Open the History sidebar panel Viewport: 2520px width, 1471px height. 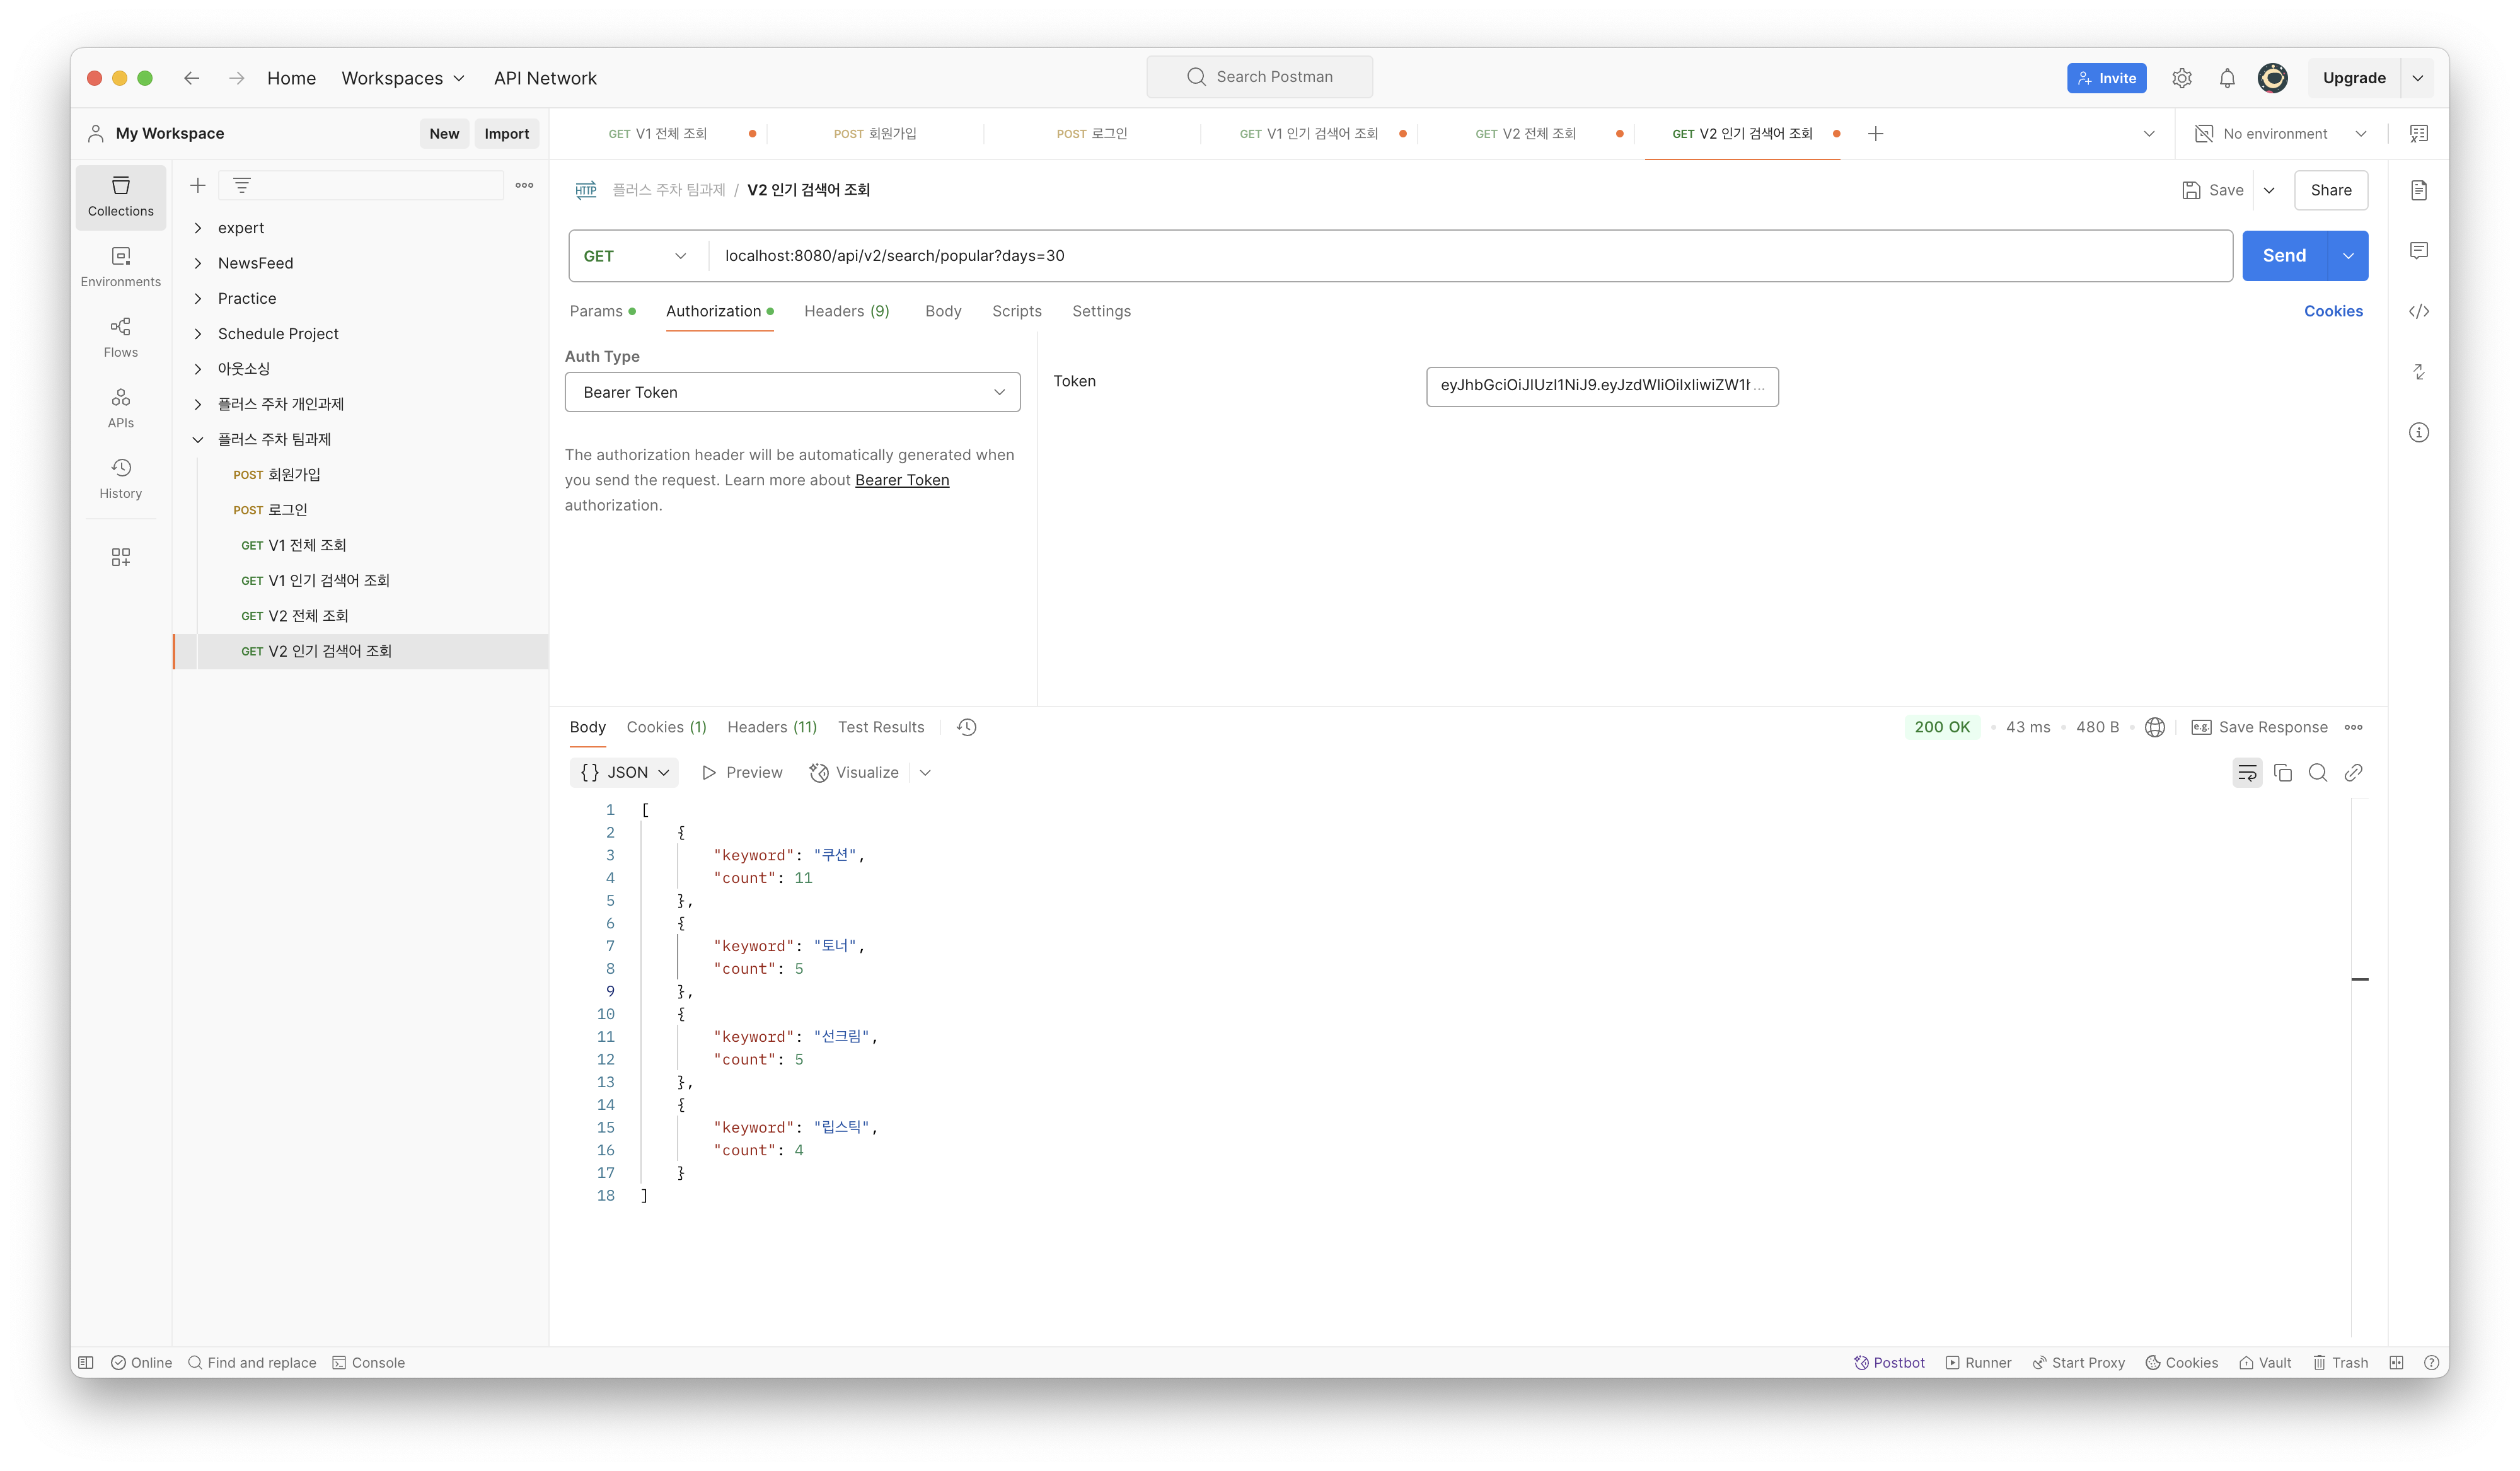pos(120,479)
